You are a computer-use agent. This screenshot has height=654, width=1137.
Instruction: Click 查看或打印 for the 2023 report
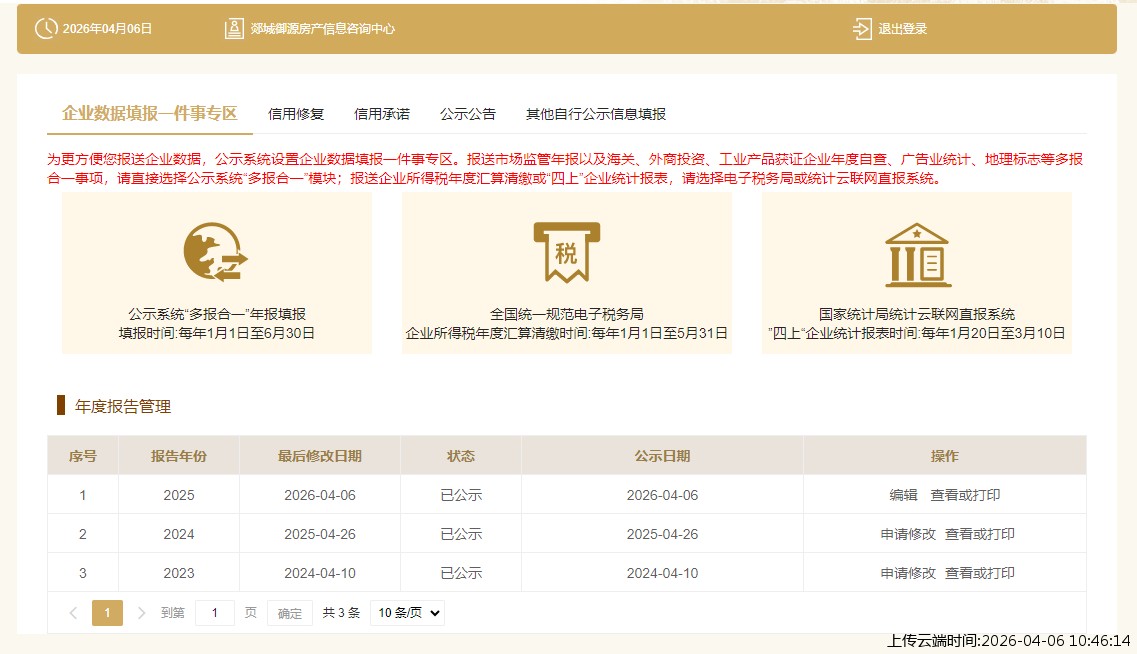coord(979,573)
